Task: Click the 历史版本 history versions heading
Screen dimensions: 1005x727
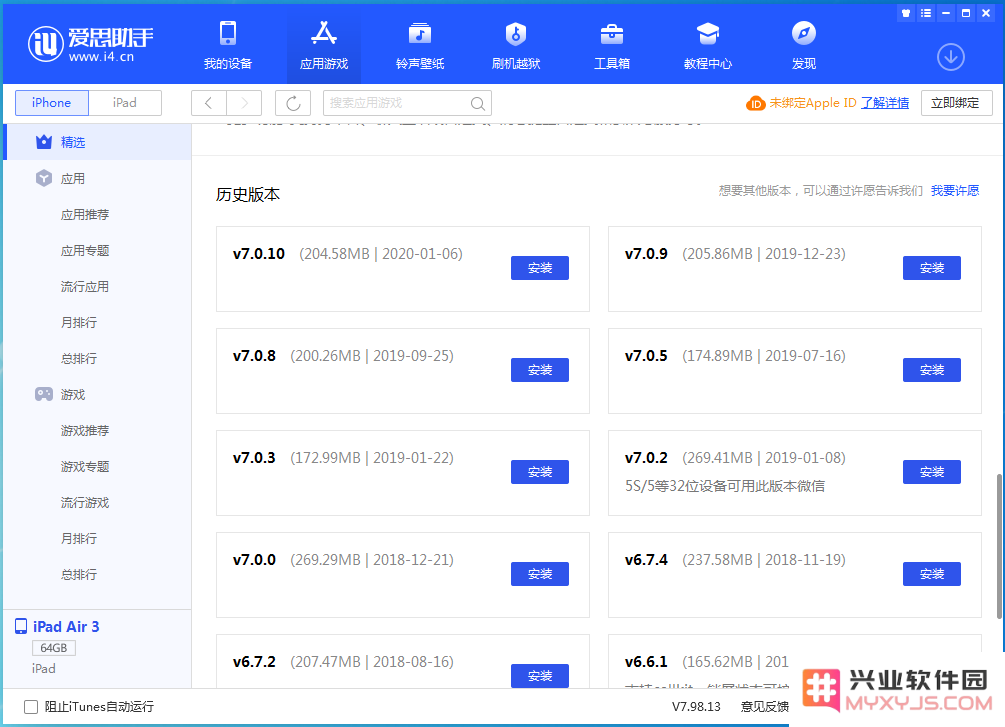Action: click(248, 194)
